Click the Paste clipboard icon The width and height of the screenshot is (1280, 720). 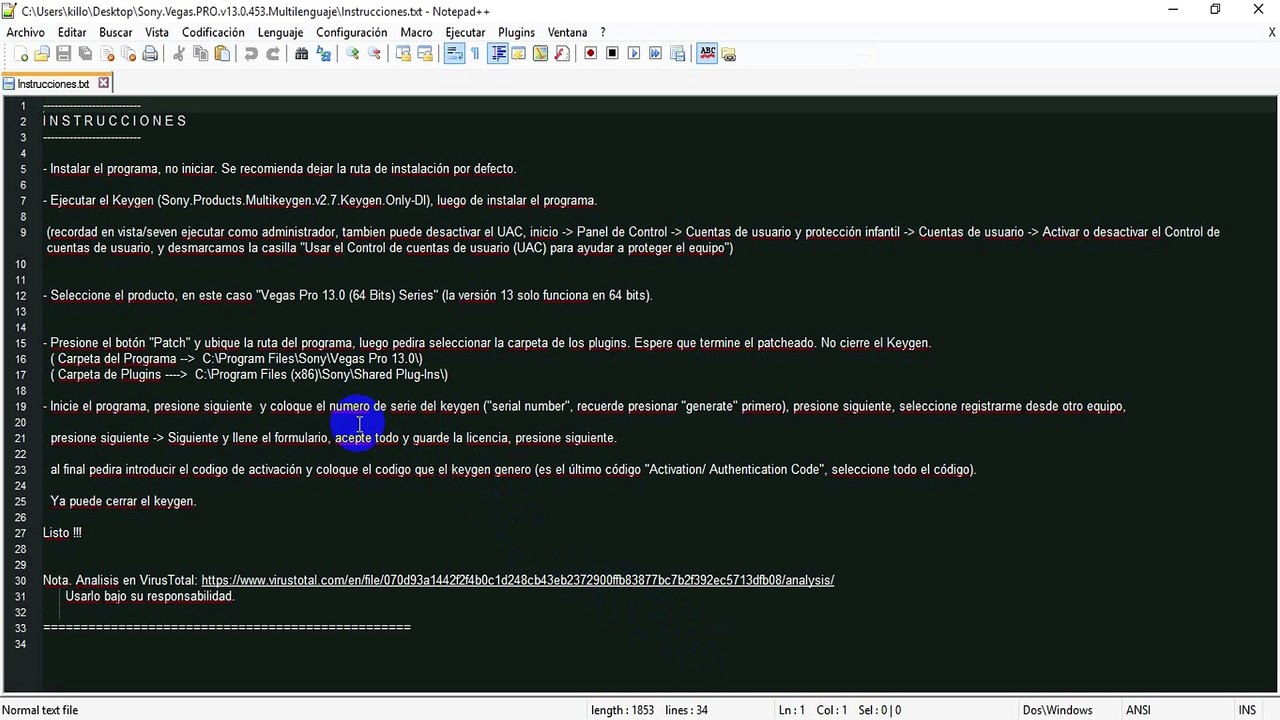click(222, 54)
